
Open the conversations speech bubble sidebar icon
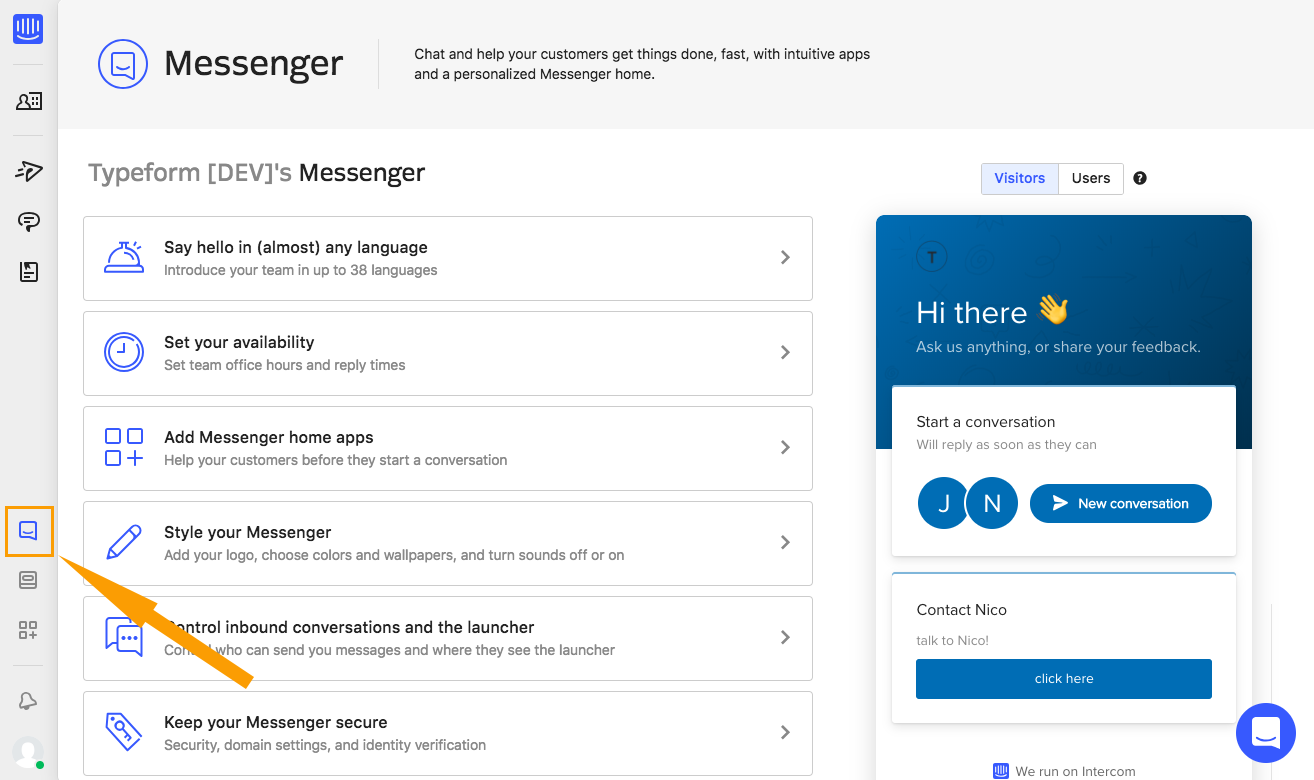pos(27,221)
